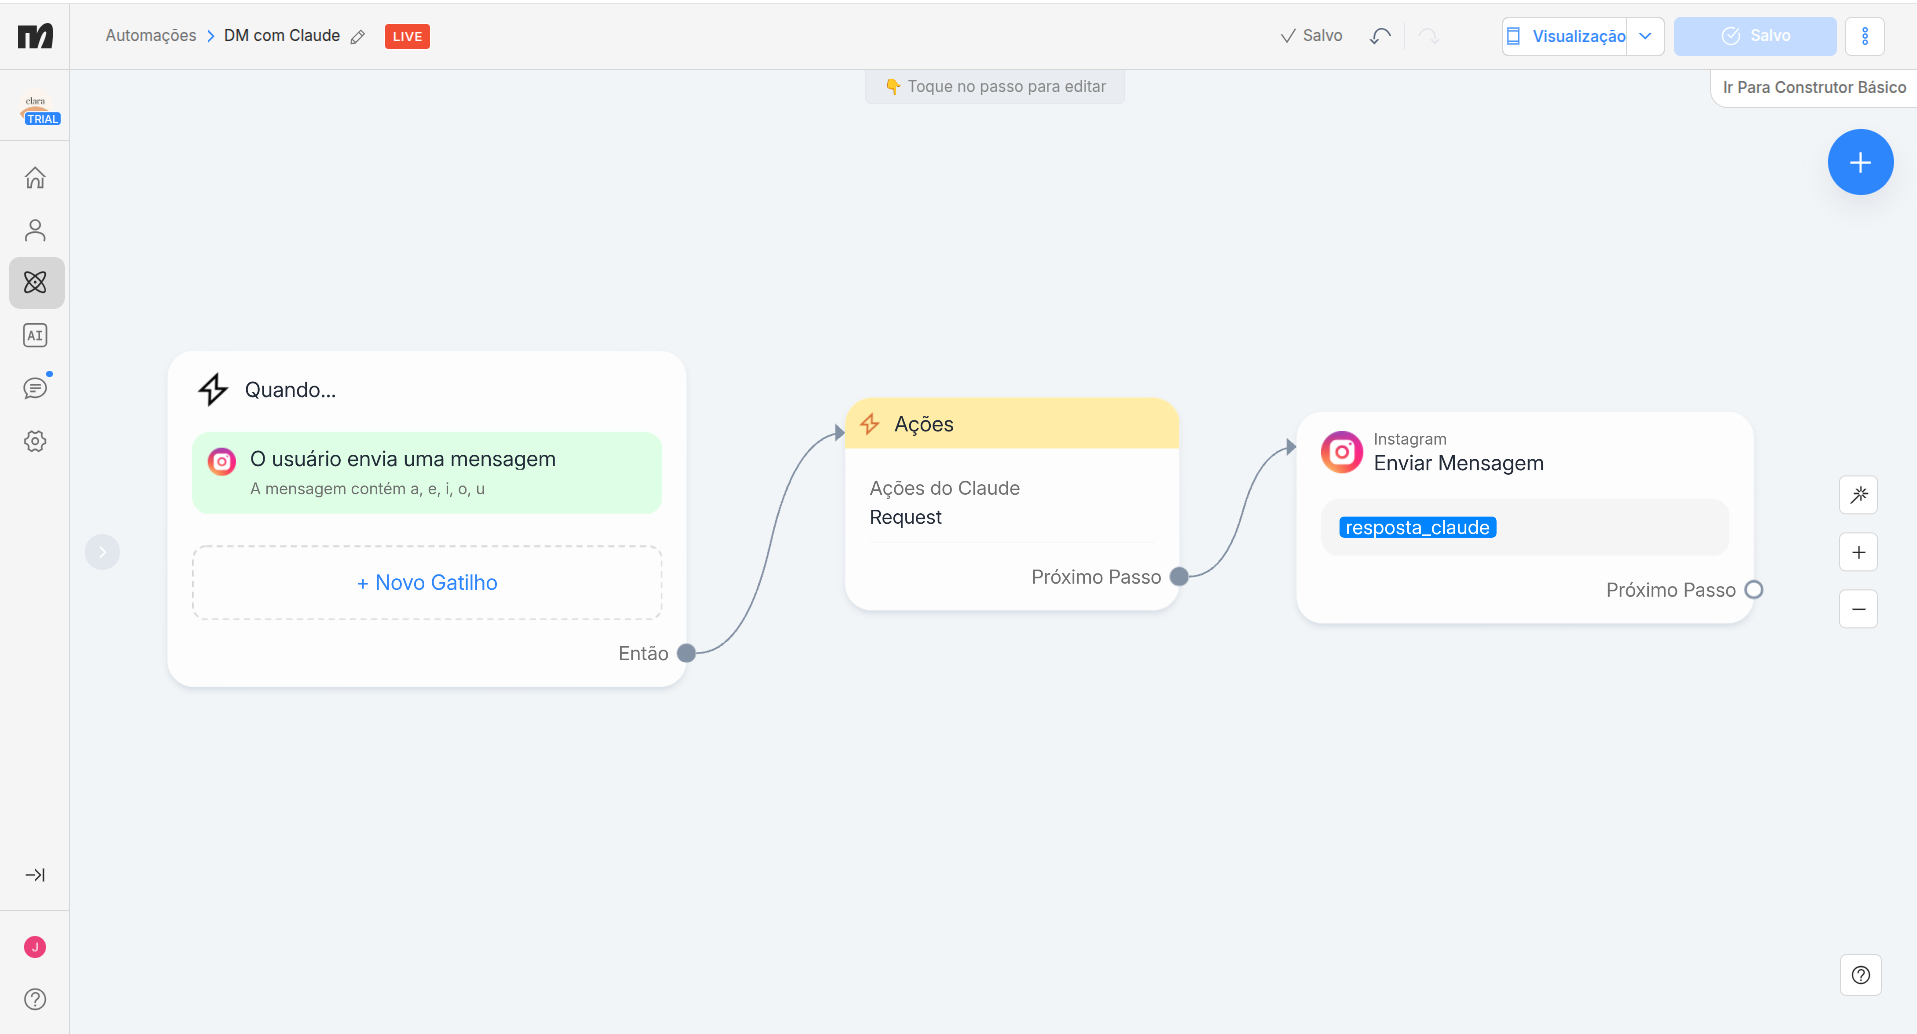Select the resposta_claude variable tag
The height and width of the screenshot is (1034, 1917).
(1417, 528)
